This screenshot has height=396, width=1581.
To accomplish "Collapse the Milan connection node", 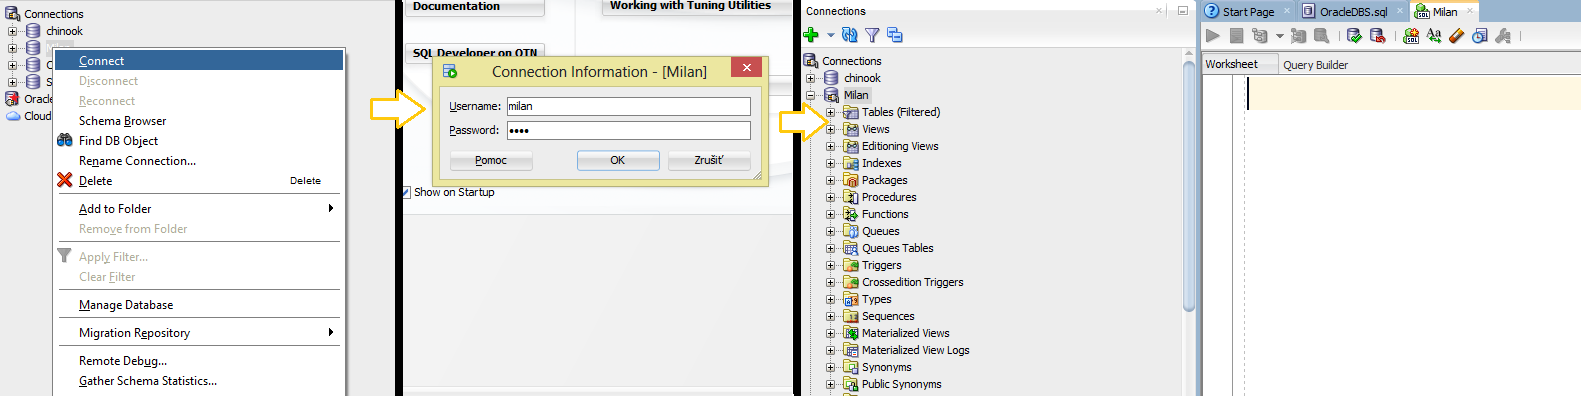I will (811, 95).
